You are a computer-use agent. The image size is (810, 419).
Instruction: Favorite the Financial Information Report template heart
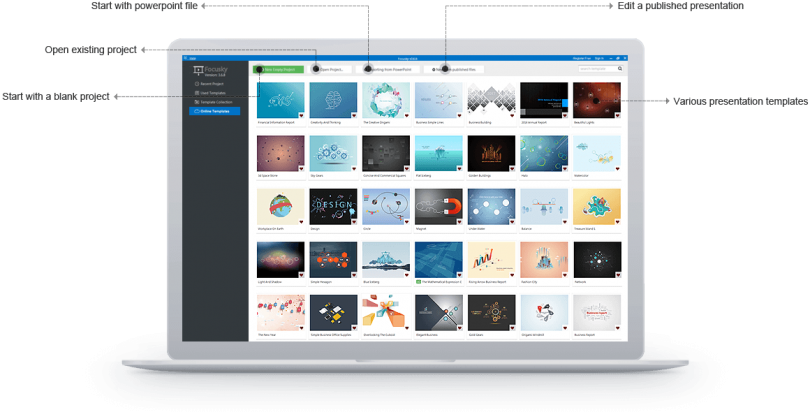[301, 116]
